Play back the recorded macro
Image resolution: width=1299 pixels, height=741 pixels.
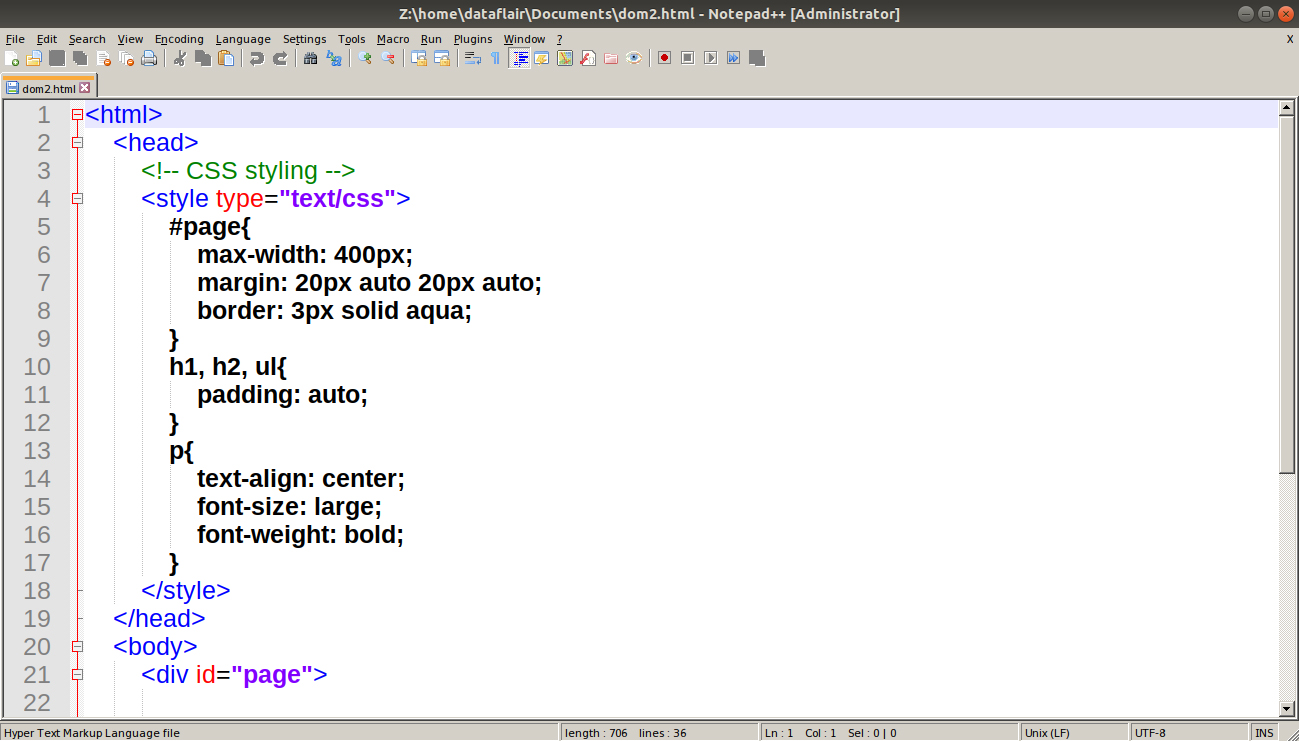tap(709, 58)
